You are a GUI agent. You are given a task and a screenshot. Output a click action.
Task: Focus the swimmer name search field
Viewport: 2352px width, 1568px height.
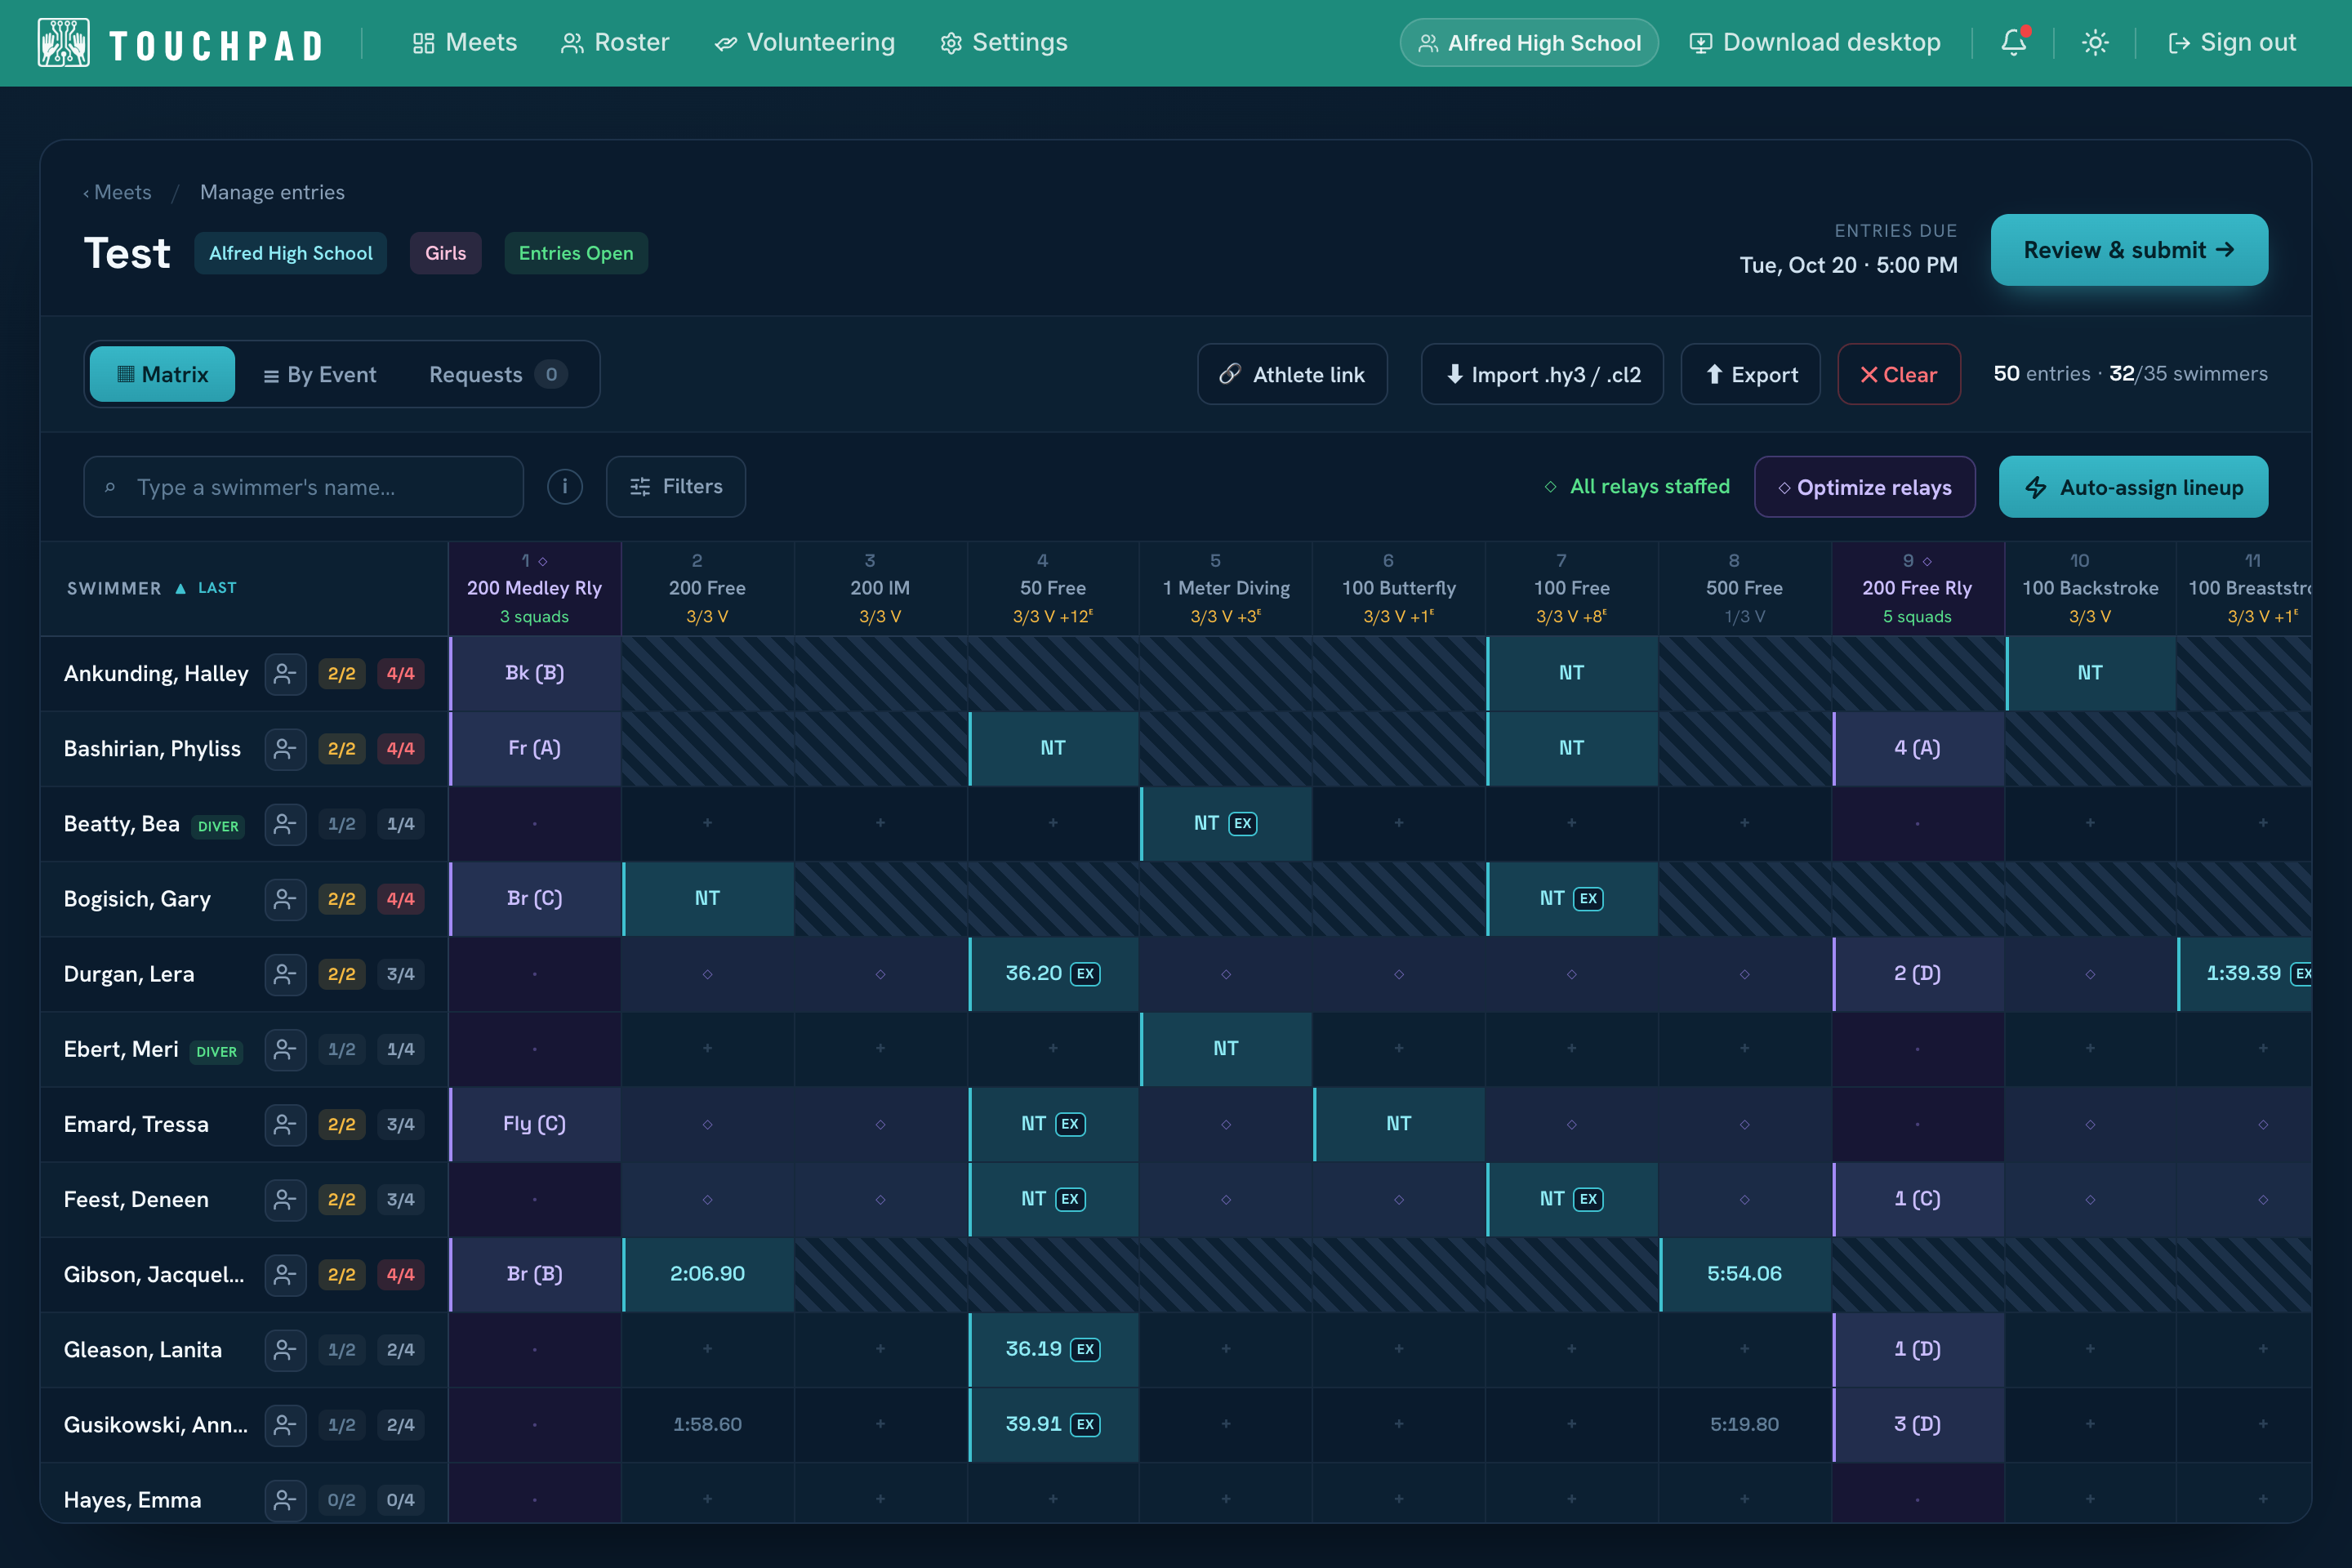303,487
